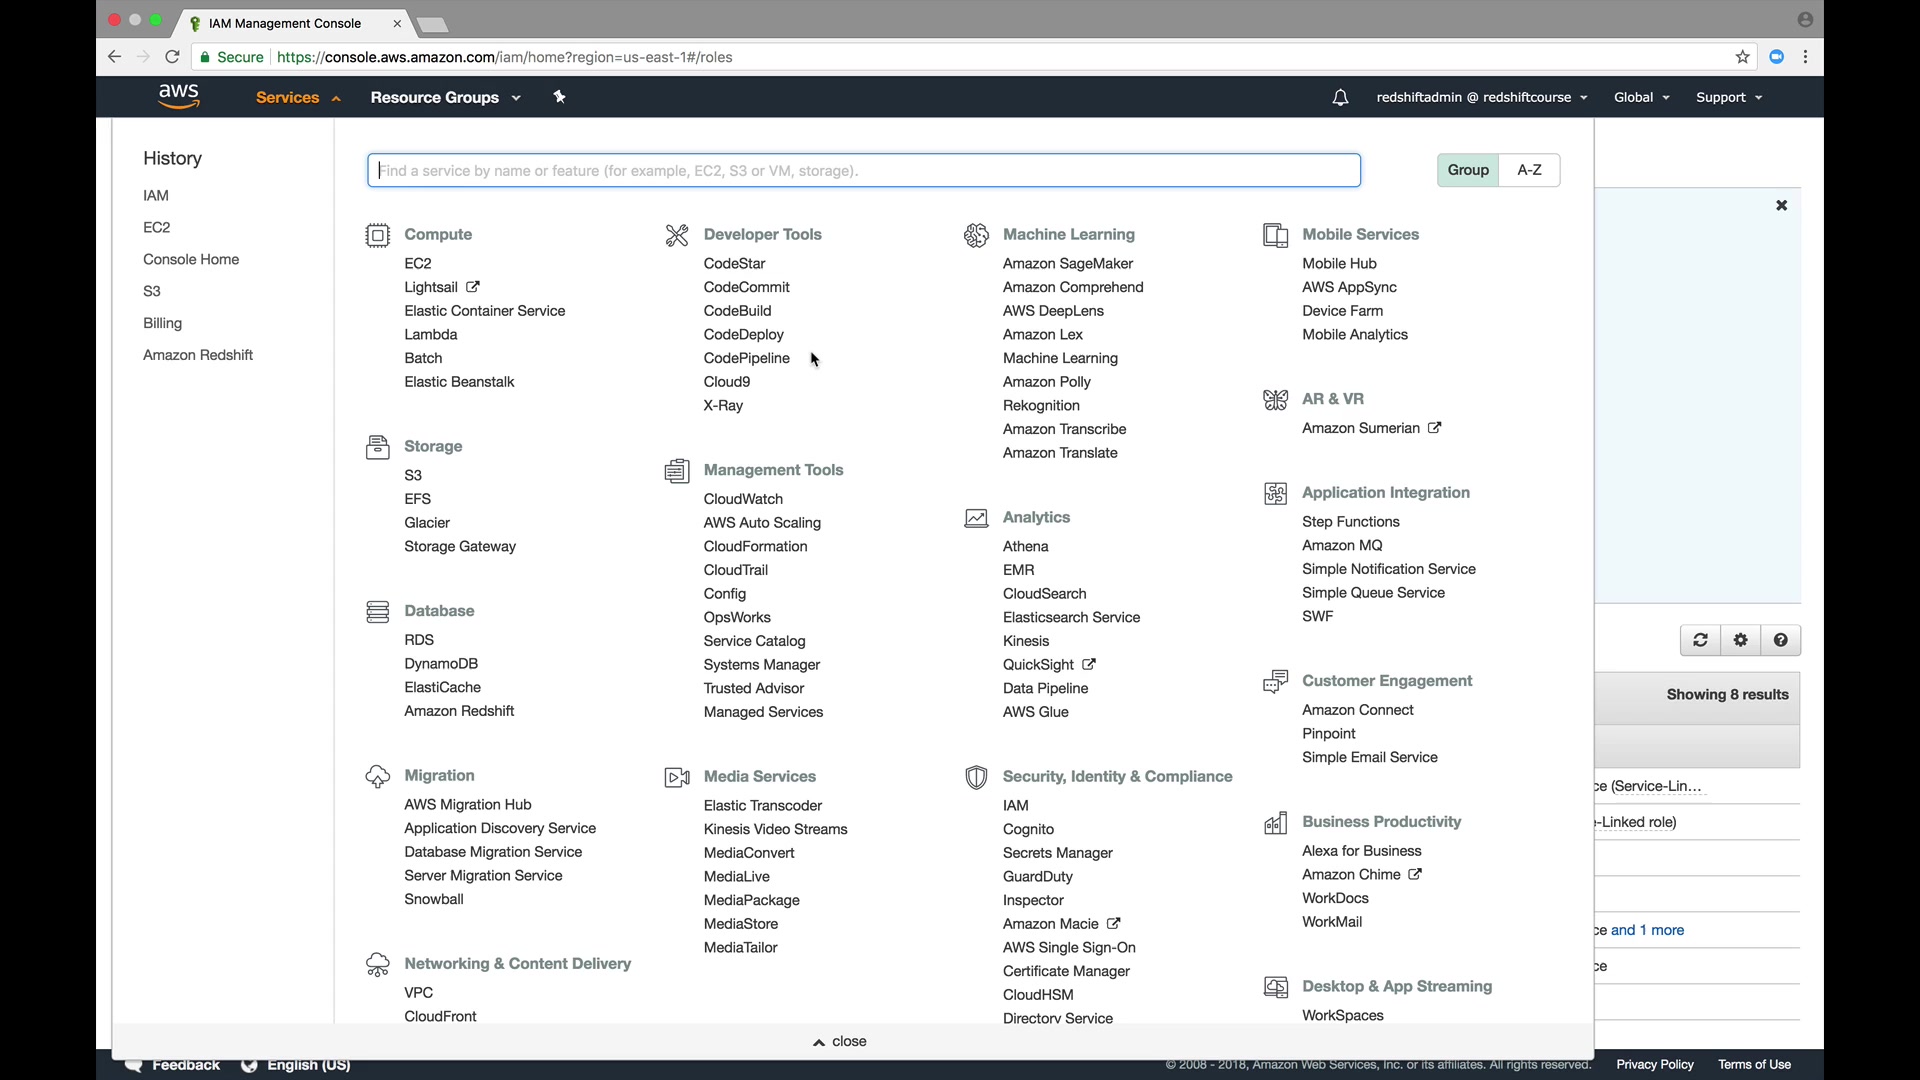
Task: Open Amazon Redshift under Database
Action: pyautogui.click(x=459, y=711)
